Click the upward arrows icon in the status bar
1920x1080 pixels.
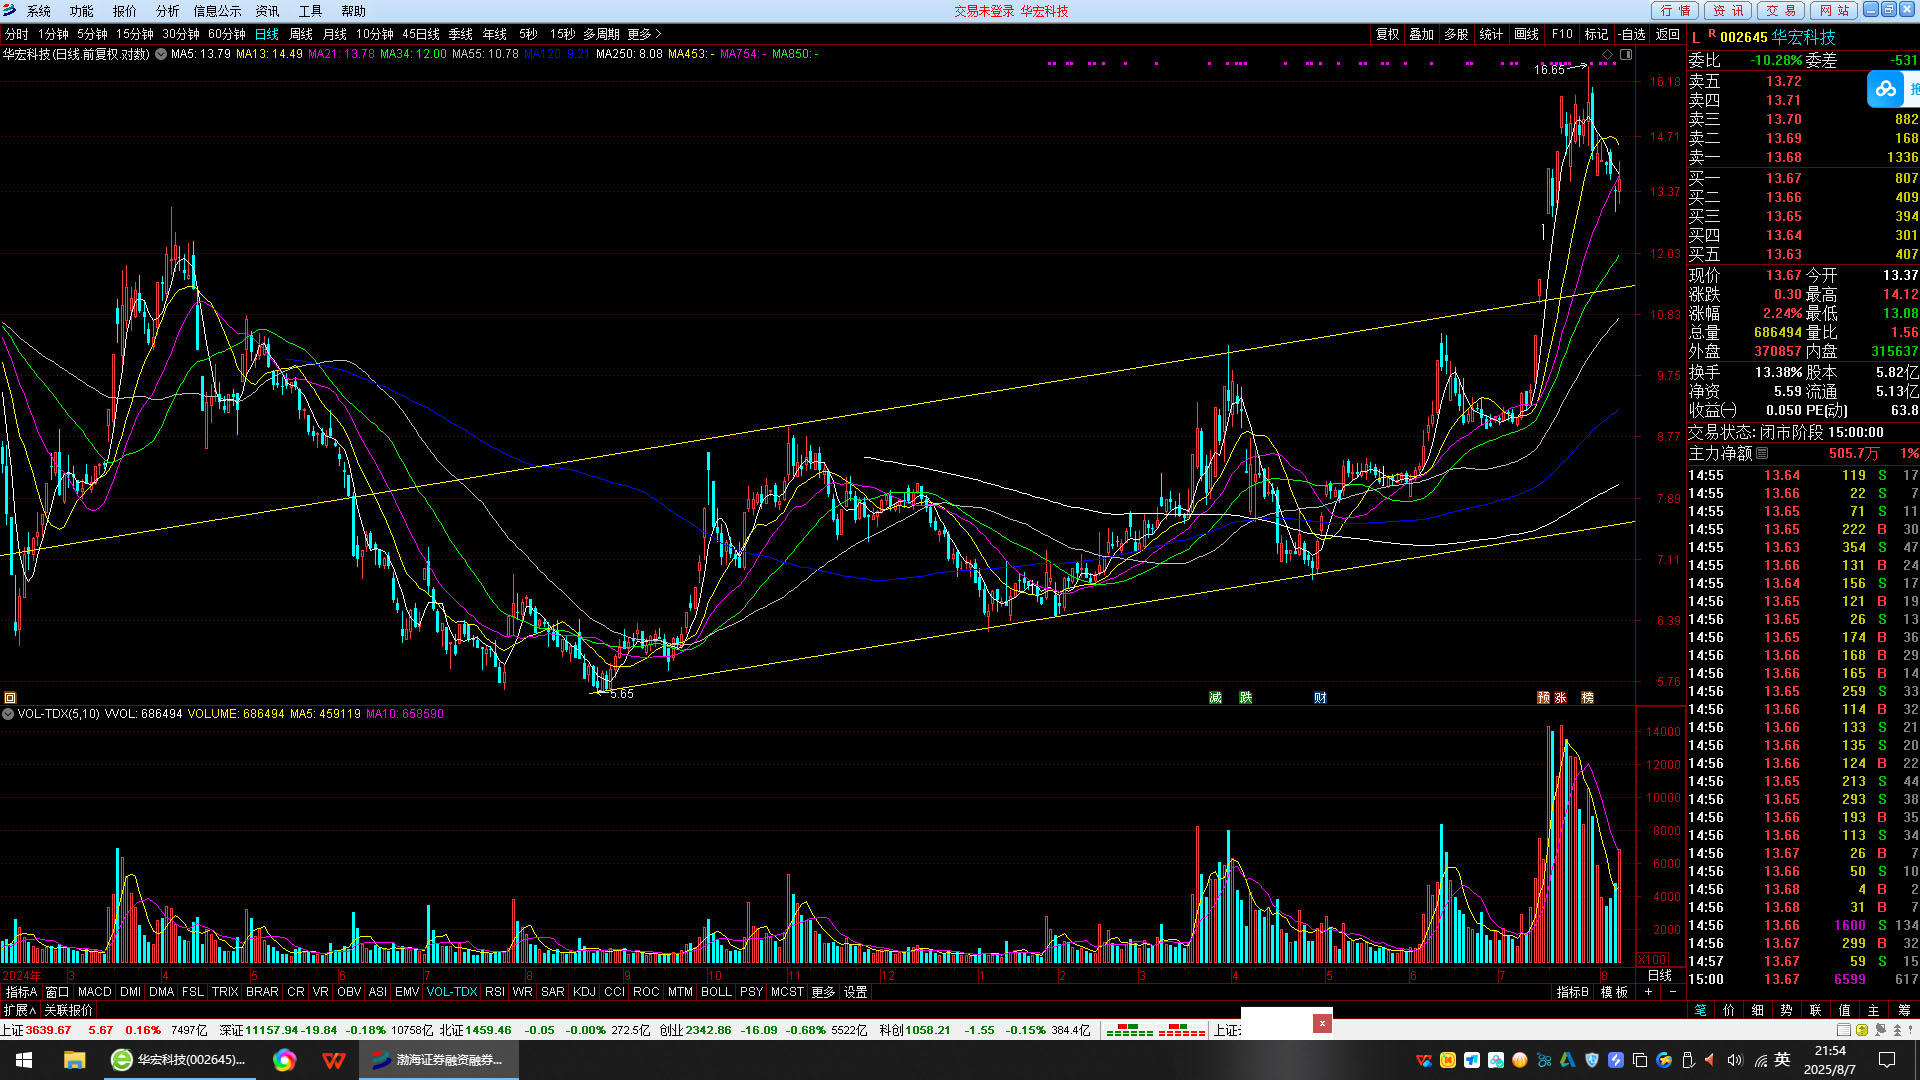coord(1897,1029)
